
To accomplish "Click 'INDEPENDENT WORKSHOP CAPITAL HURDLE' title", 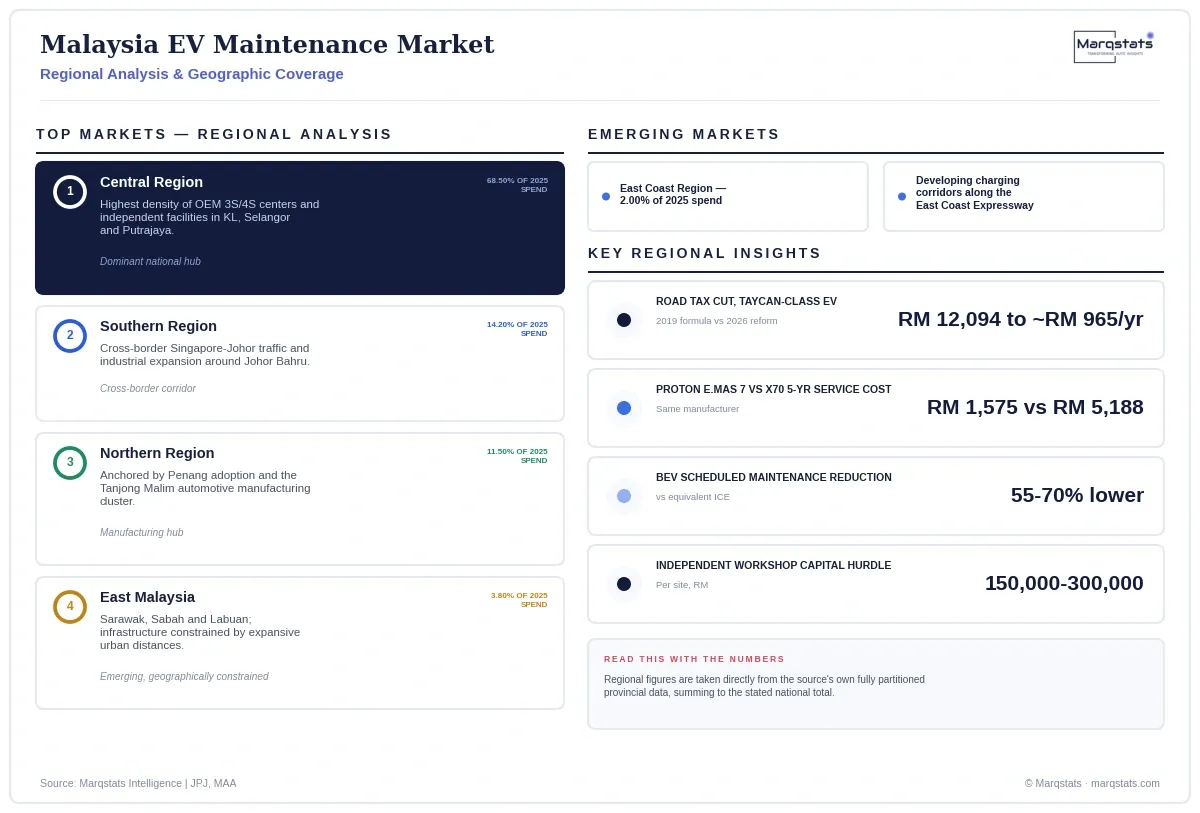I will click(x=773, y=565).
